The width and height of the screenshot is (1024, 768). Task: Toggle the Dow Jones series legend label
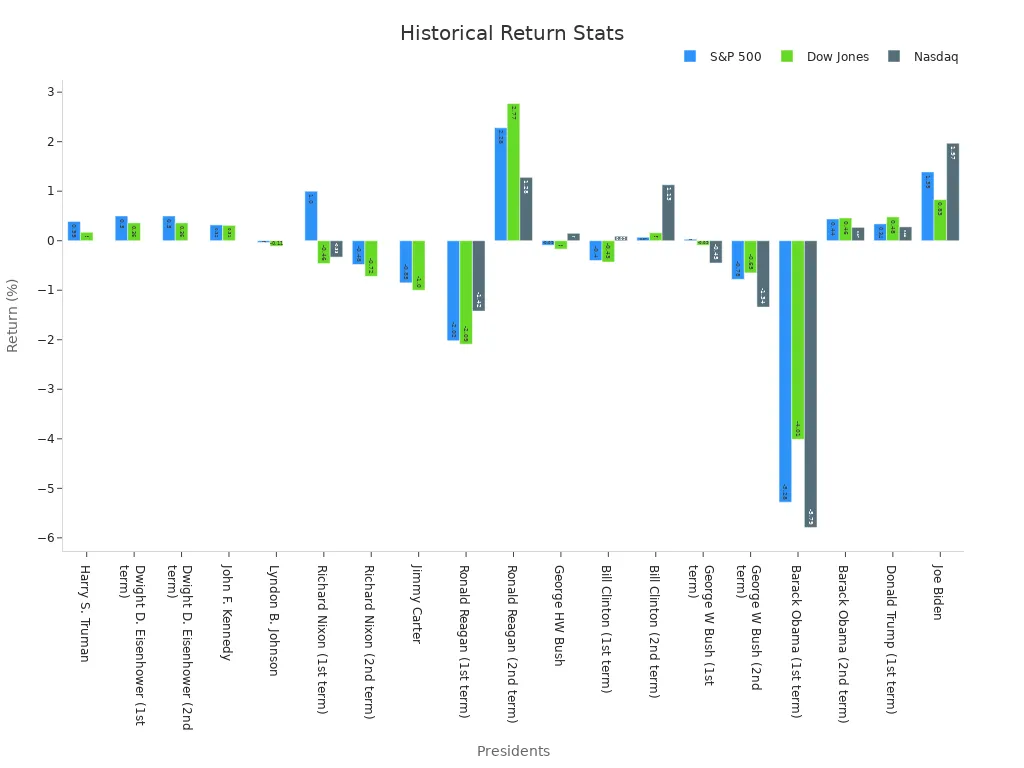tap(837, 57)
